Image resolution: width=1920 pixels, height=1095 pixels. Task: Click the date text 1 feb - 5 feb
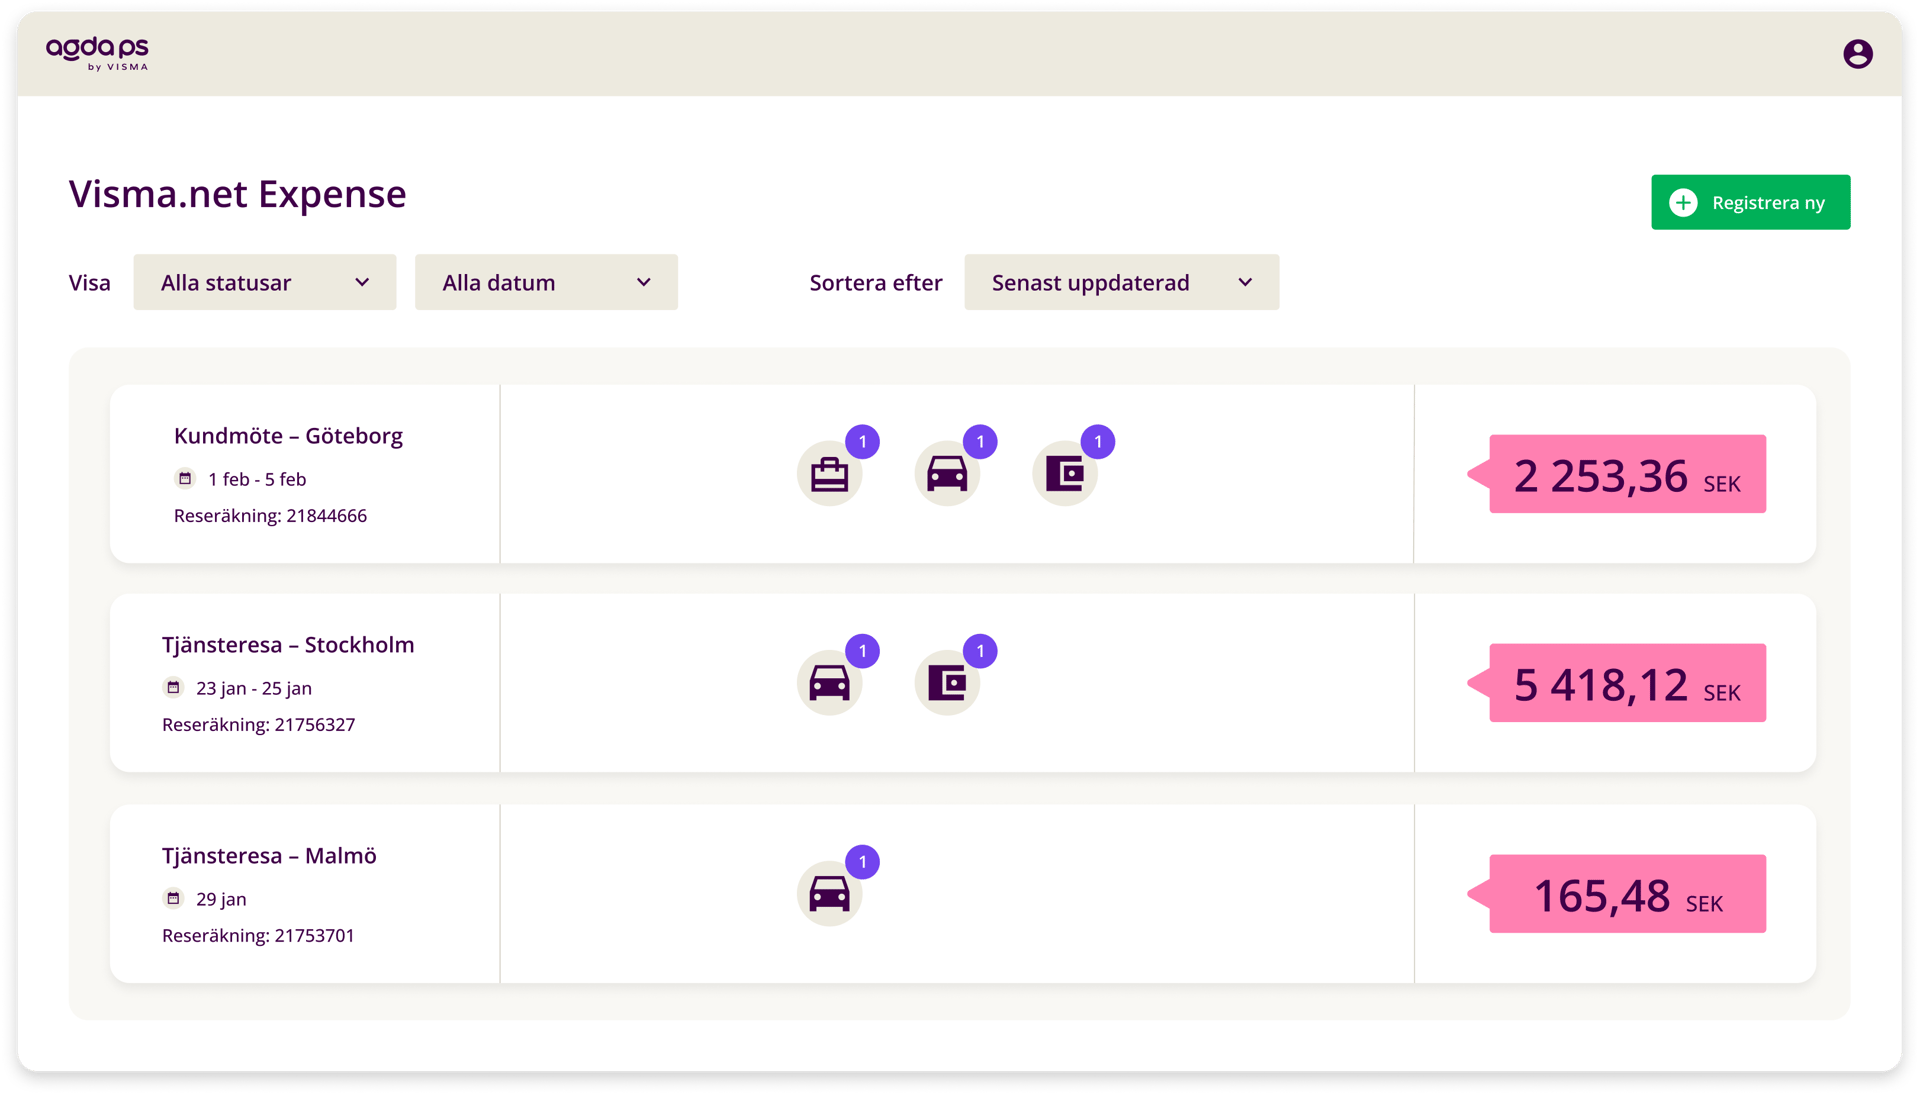257,479
